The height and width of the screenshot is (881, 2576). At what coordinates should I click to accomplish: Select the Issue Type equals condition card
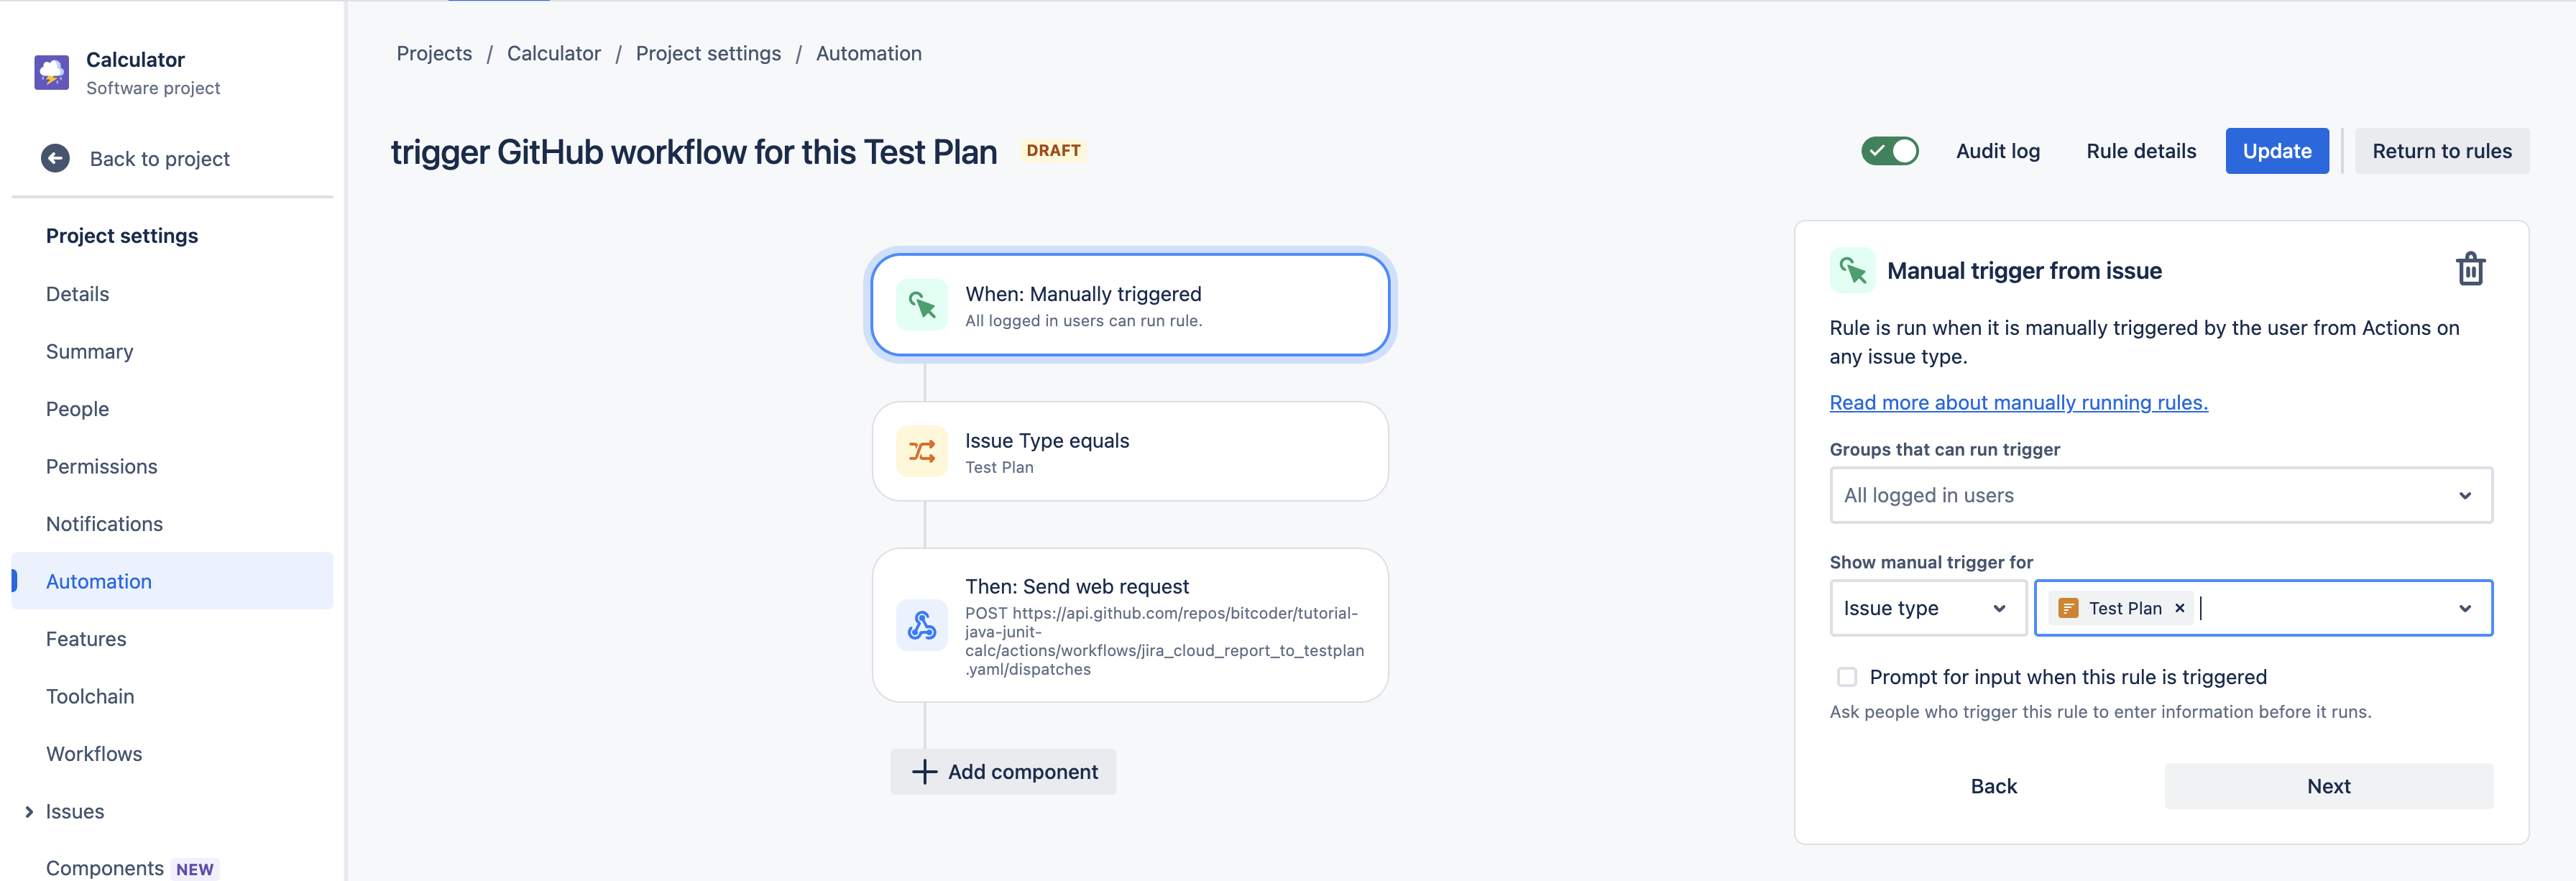(1130, 451)
